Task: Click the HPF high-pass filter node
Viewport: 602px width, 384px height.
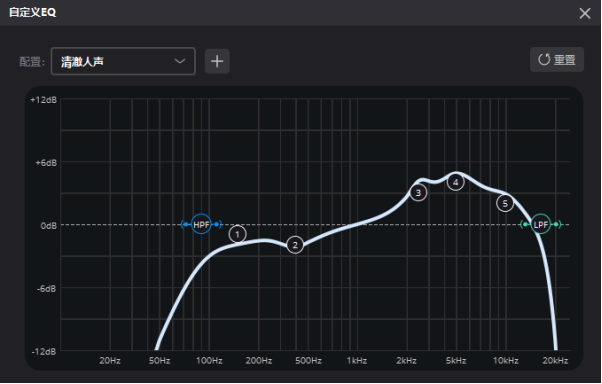Action: [201, 224]
